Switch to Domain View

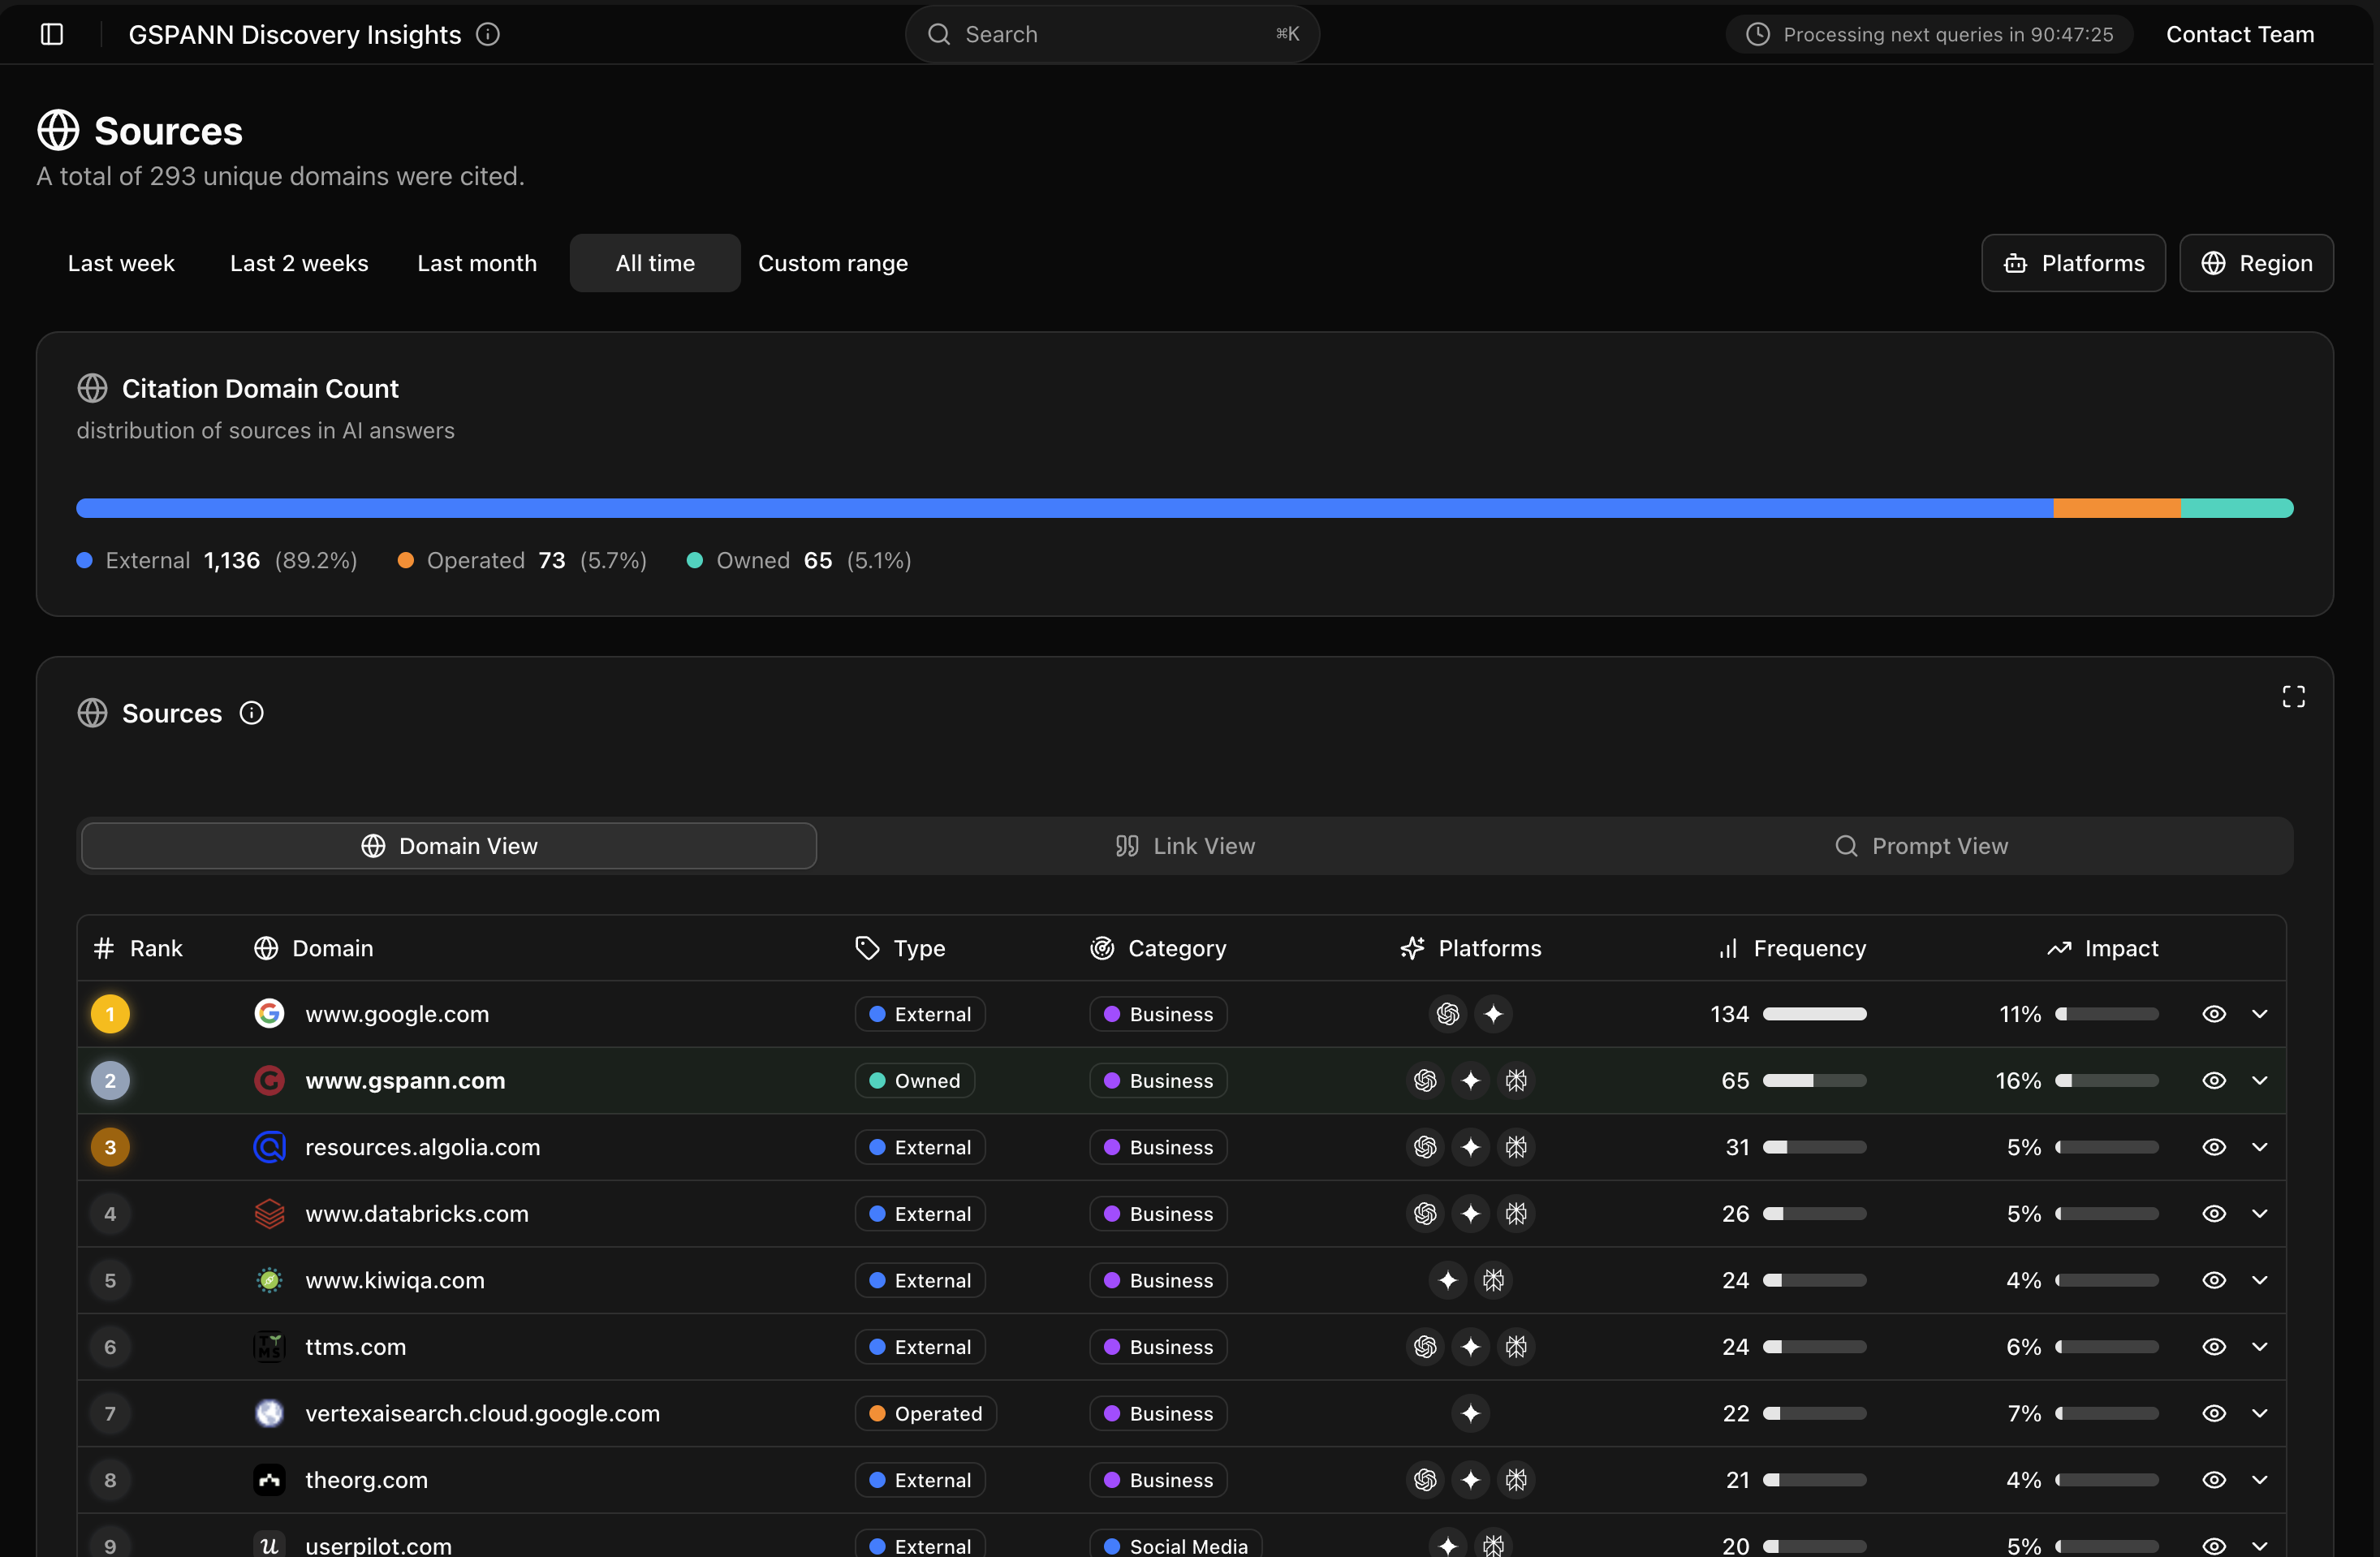click(x=449, y=846)
